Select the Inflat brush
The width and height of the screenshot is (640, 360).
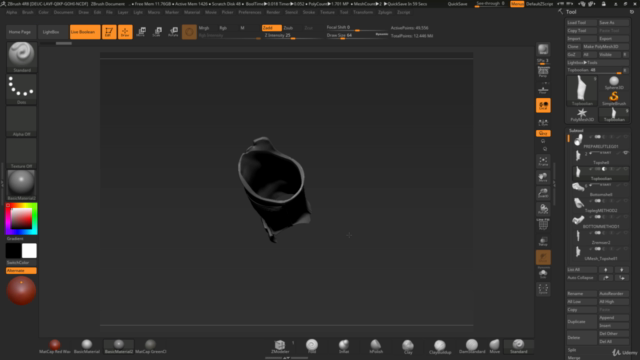point(344,346)
